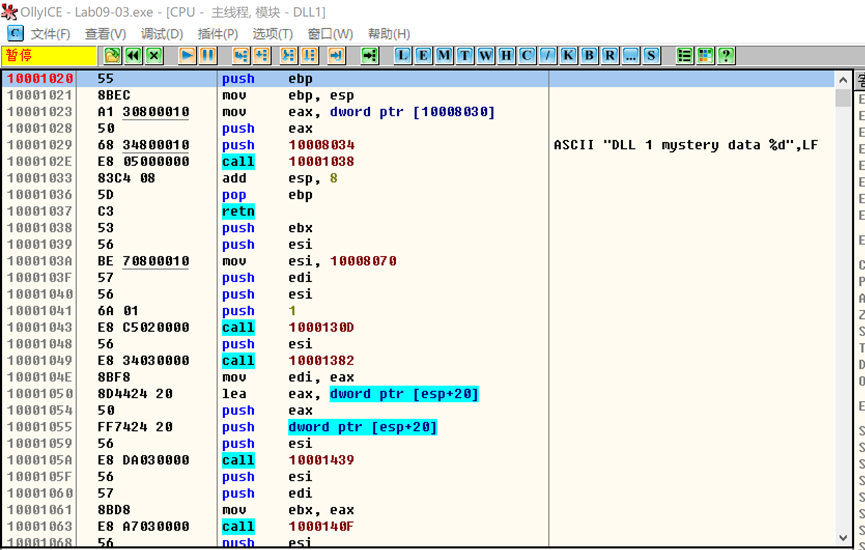Screen dimensions: 865x550
Task: Click the yellow 暂停 status field
Action: click(49, 55)
